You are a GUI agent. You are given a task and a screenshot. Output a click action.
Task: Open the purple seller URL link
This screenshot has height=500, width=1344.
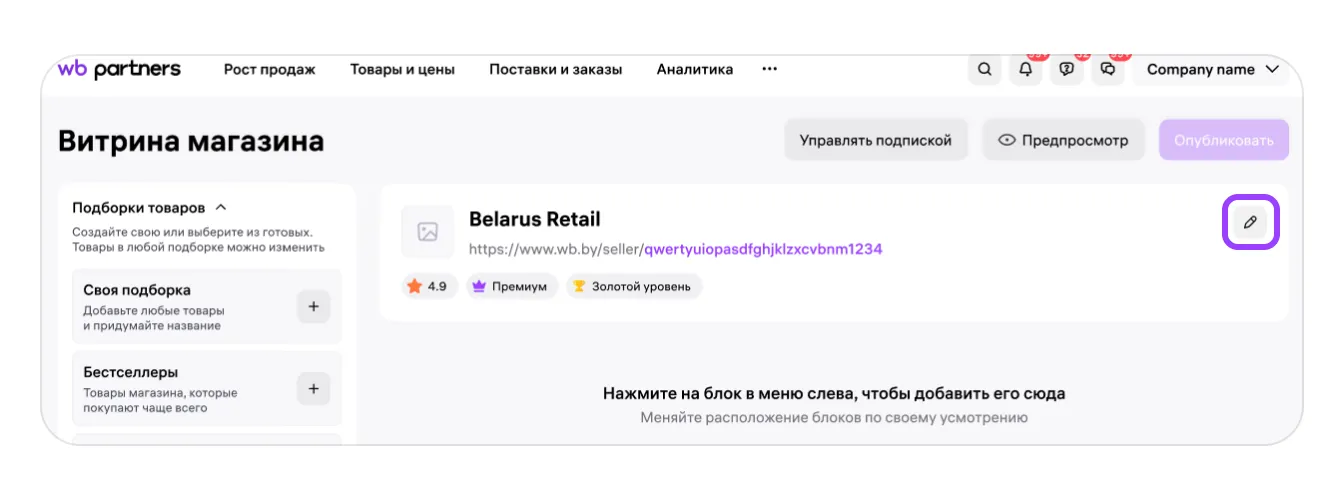point(763,249)
